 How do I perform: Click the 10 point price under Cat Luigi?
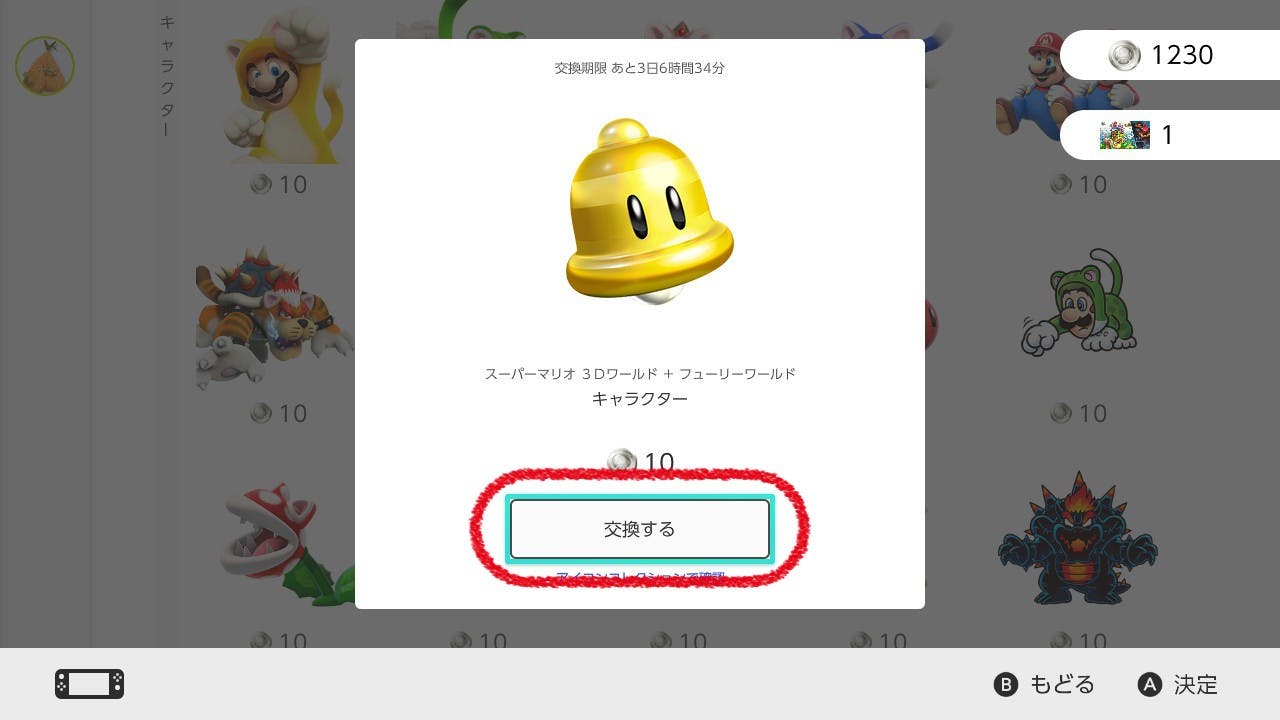1079,413
